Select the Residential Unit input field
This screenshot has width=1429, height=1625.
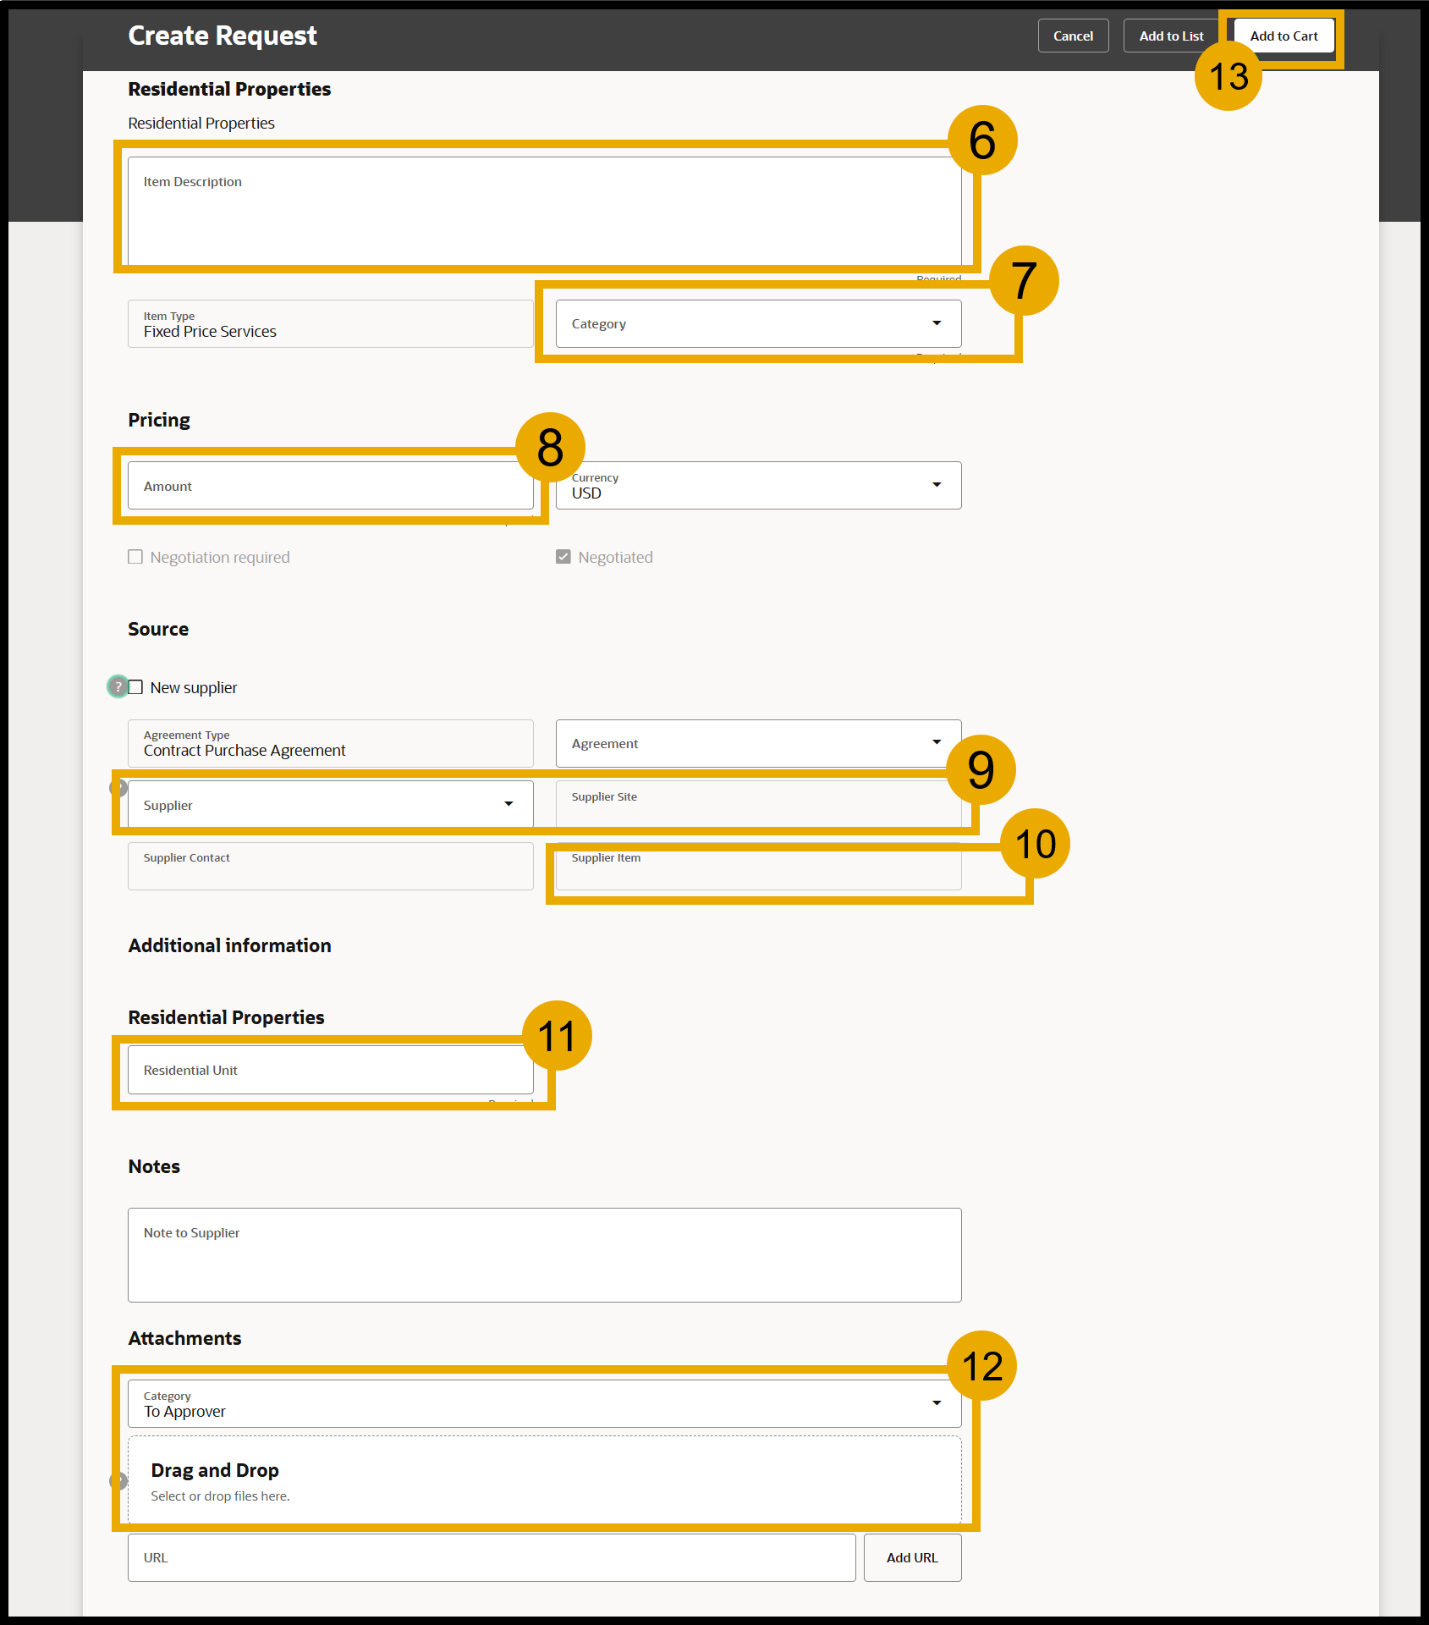(330, 1070)
